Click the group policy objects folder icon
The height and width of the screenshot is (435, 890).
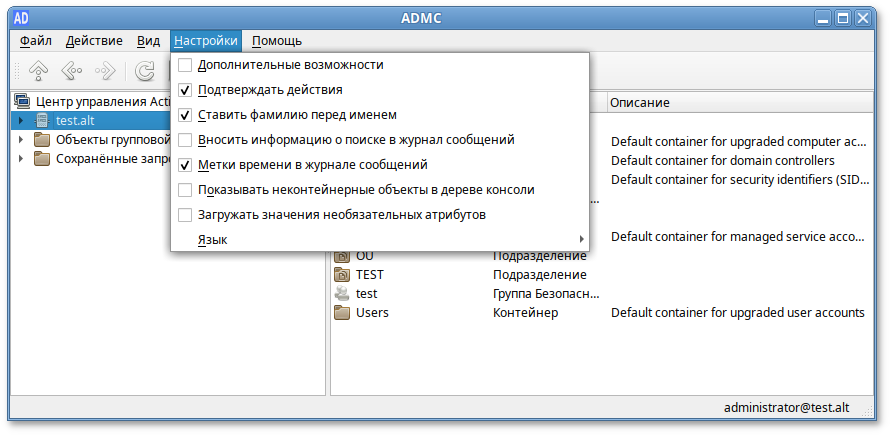coord(42,140)
